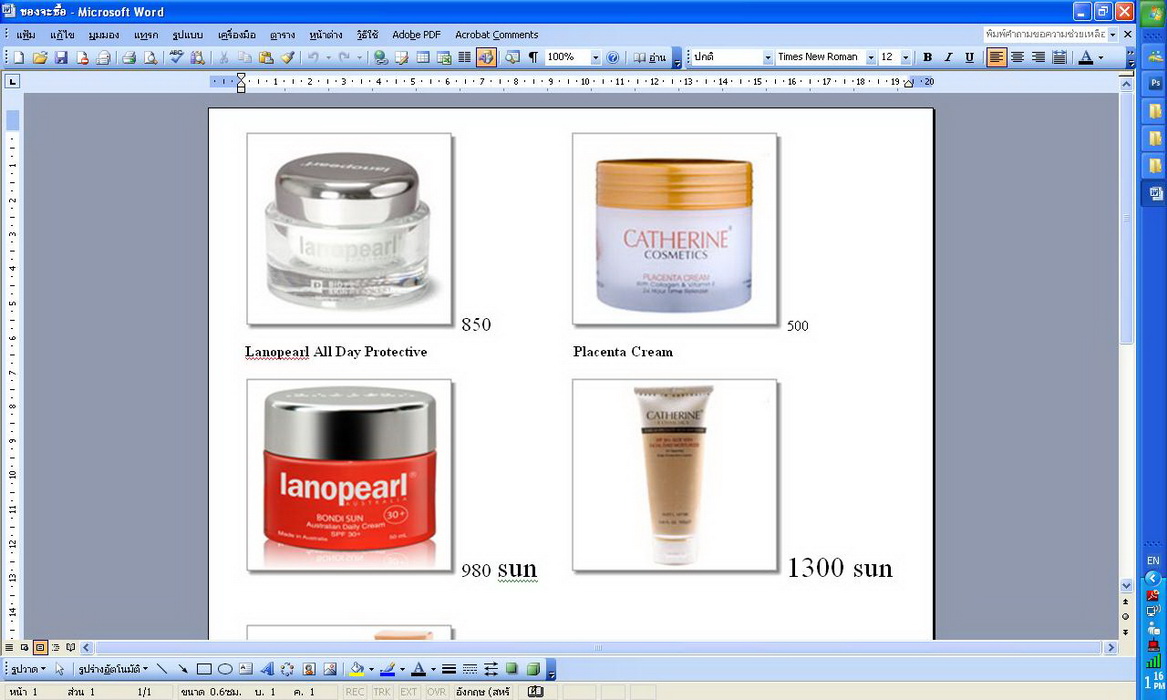Open the มุมมอง (View) menu

[103, 35]
